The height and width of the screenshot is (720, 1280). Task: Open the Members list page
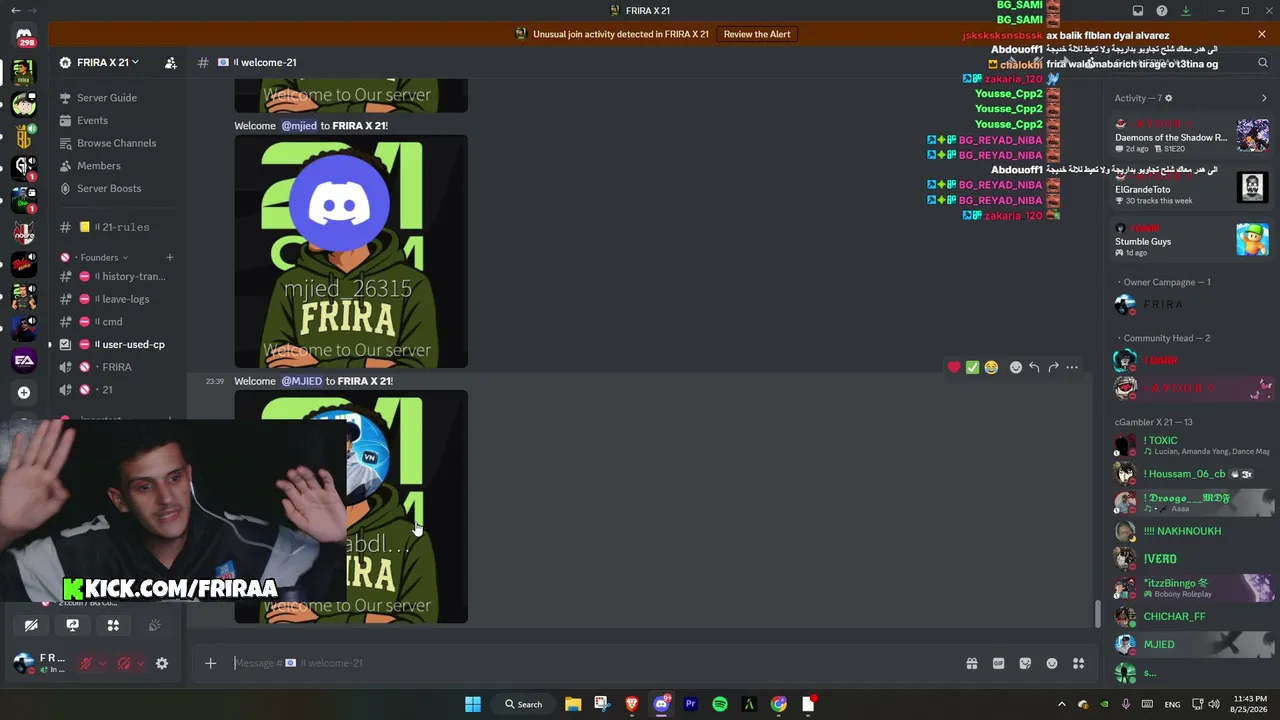(98, 166)
